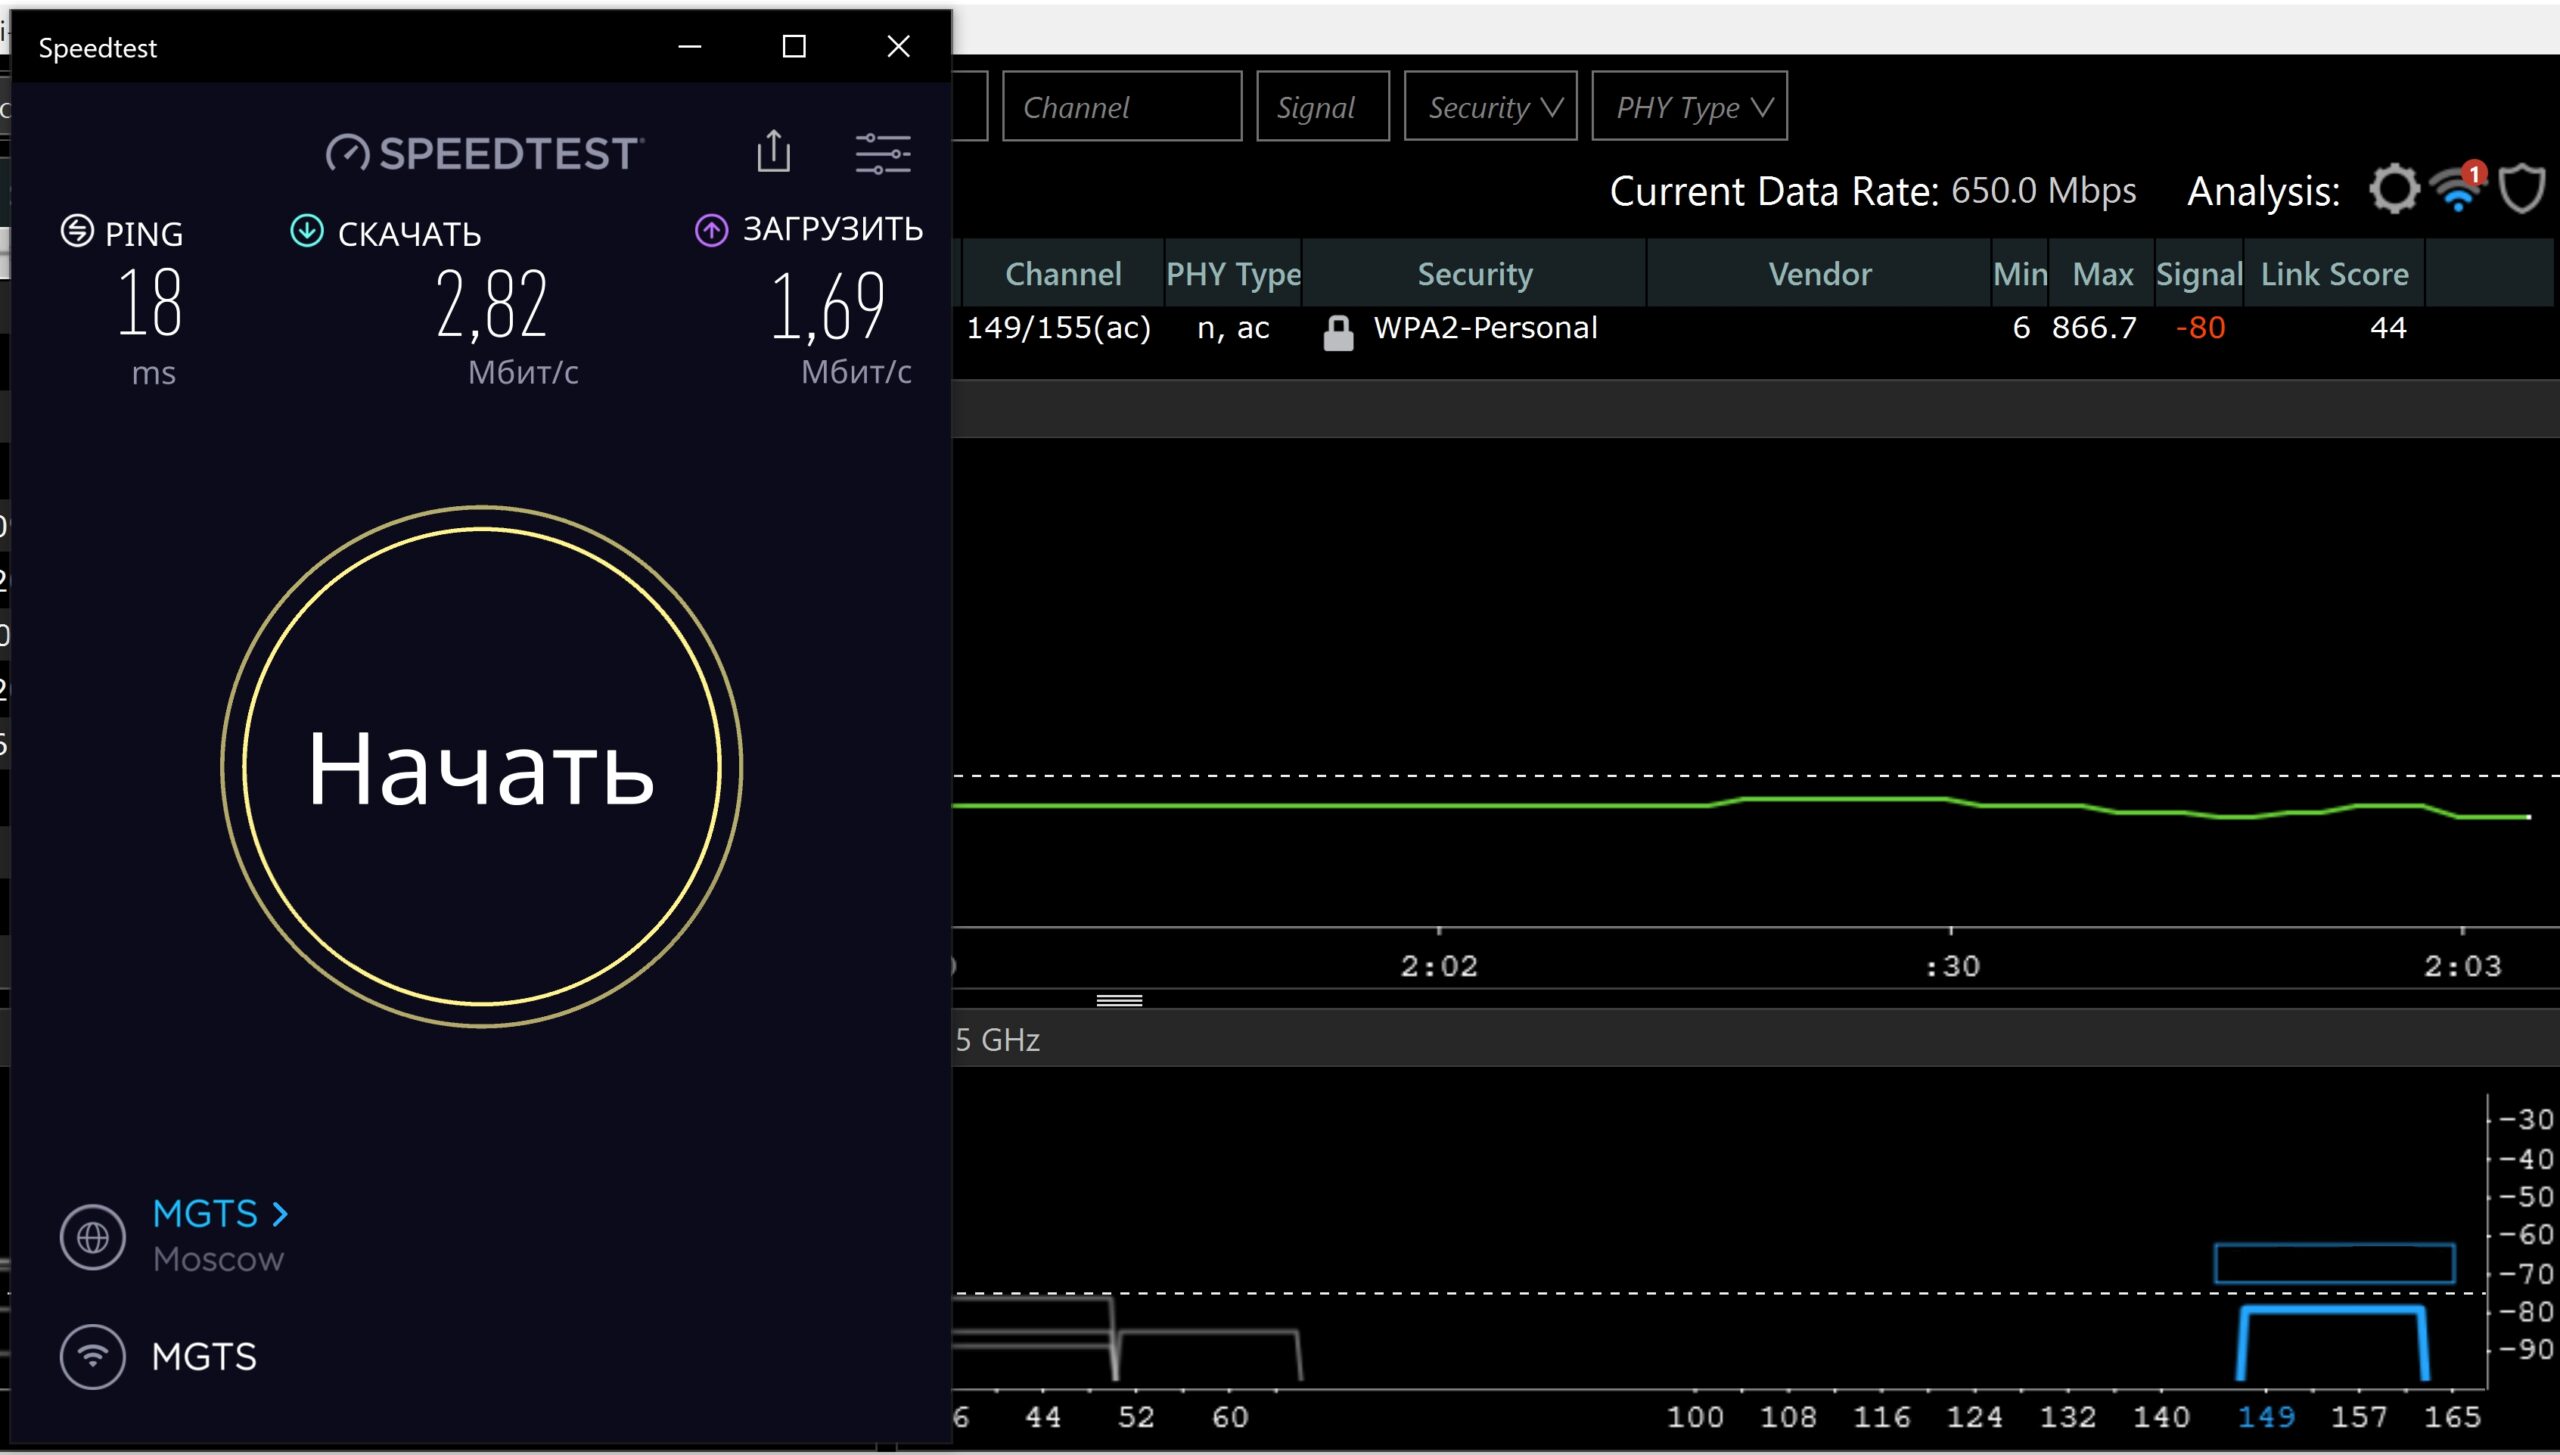
Task: Click the Signal filter field
Action: tap(1322, 106)
